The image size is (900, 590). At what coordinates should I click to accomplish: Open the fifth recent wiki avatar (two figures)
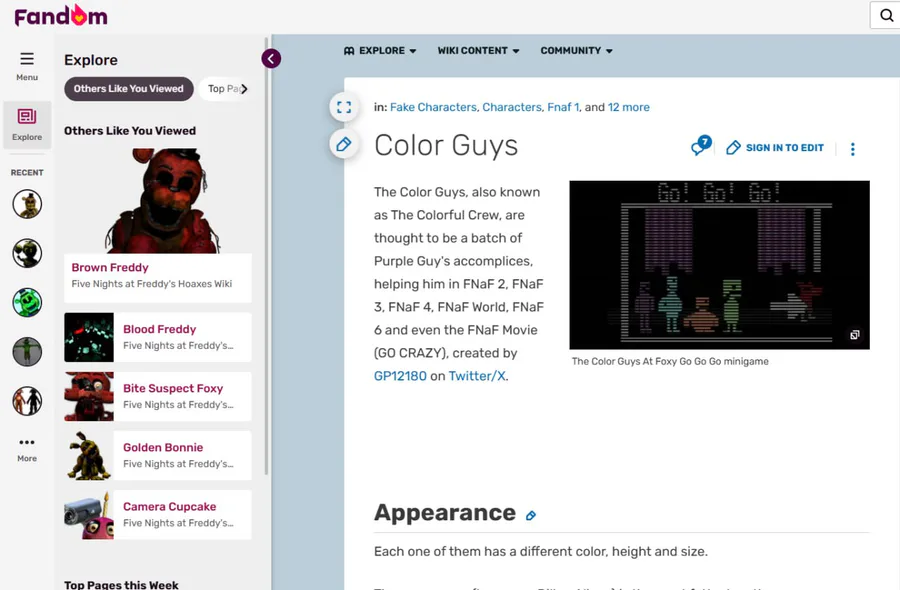click(x=27, y=401)
